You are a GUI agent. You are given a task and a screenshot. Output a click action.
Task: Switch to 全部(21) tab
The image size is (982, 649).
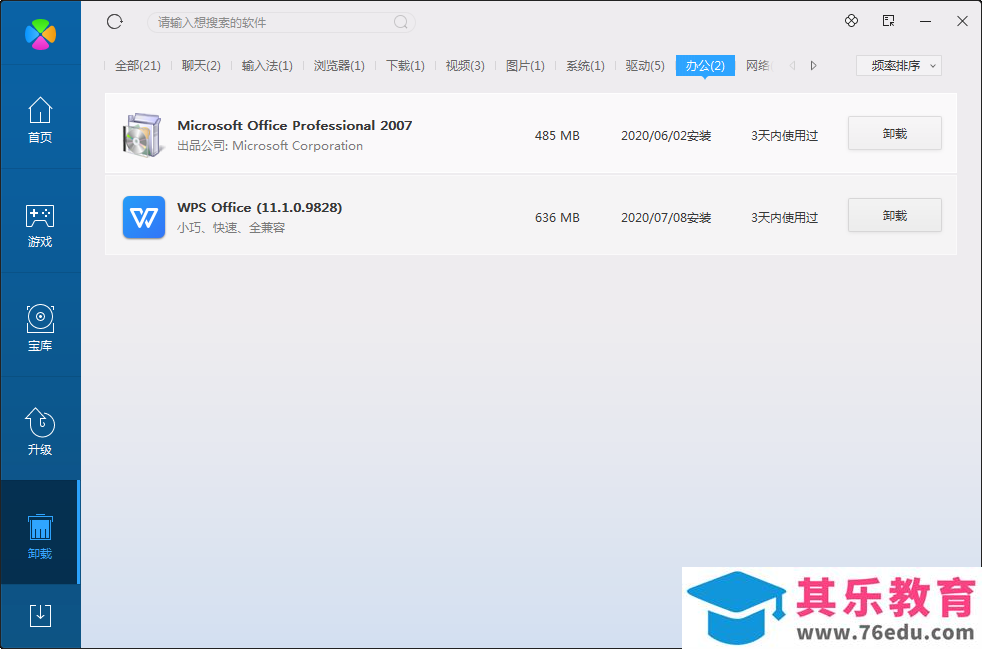coord(138,66)
